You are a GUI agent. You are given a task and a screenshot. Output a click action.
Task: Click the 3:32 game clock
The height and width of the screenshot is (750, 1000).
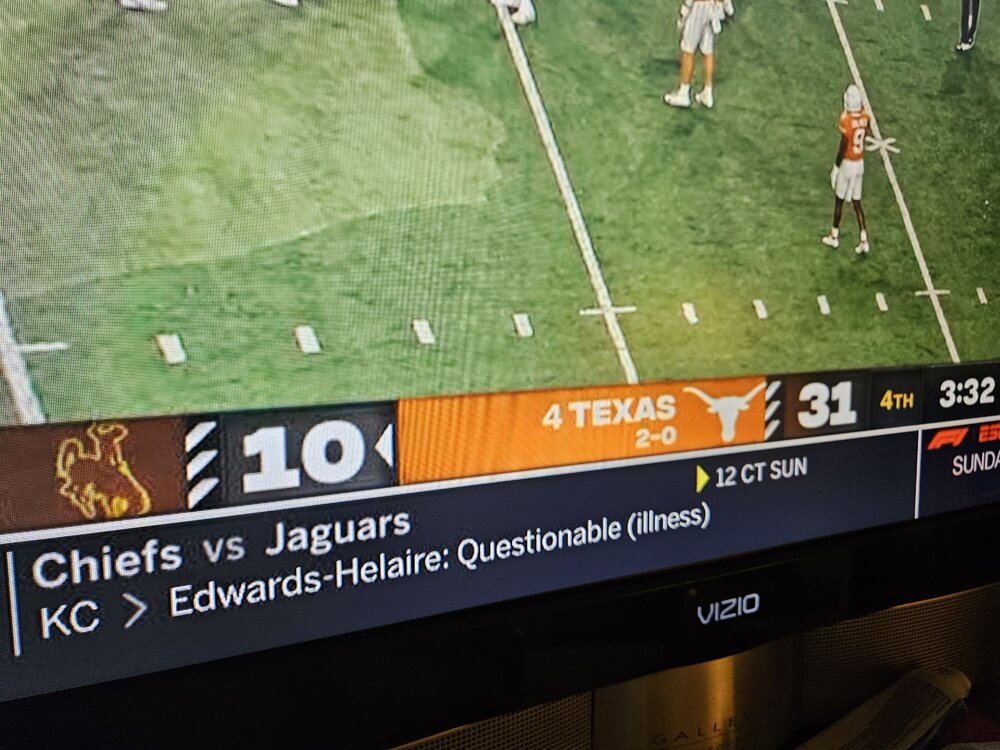[966, 392]
